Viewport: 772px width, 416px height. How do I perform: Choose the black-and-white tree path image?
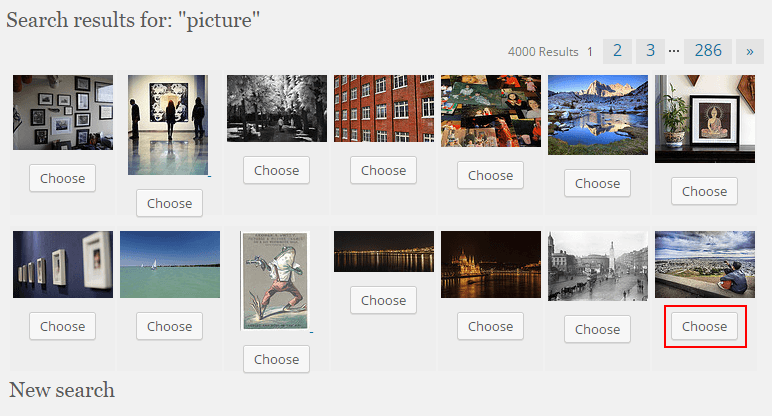(x=276, y=170)
